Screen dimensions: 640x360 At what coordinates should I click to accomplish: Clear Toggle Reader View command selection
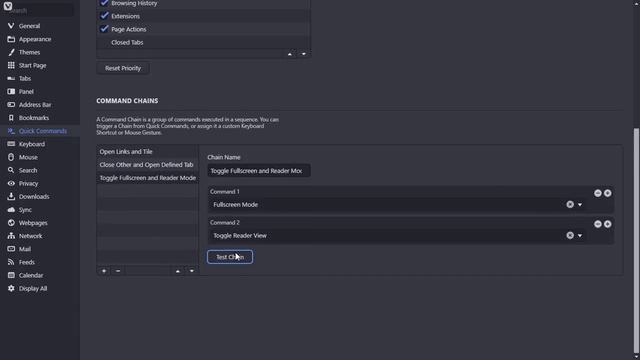coord(570,236)
